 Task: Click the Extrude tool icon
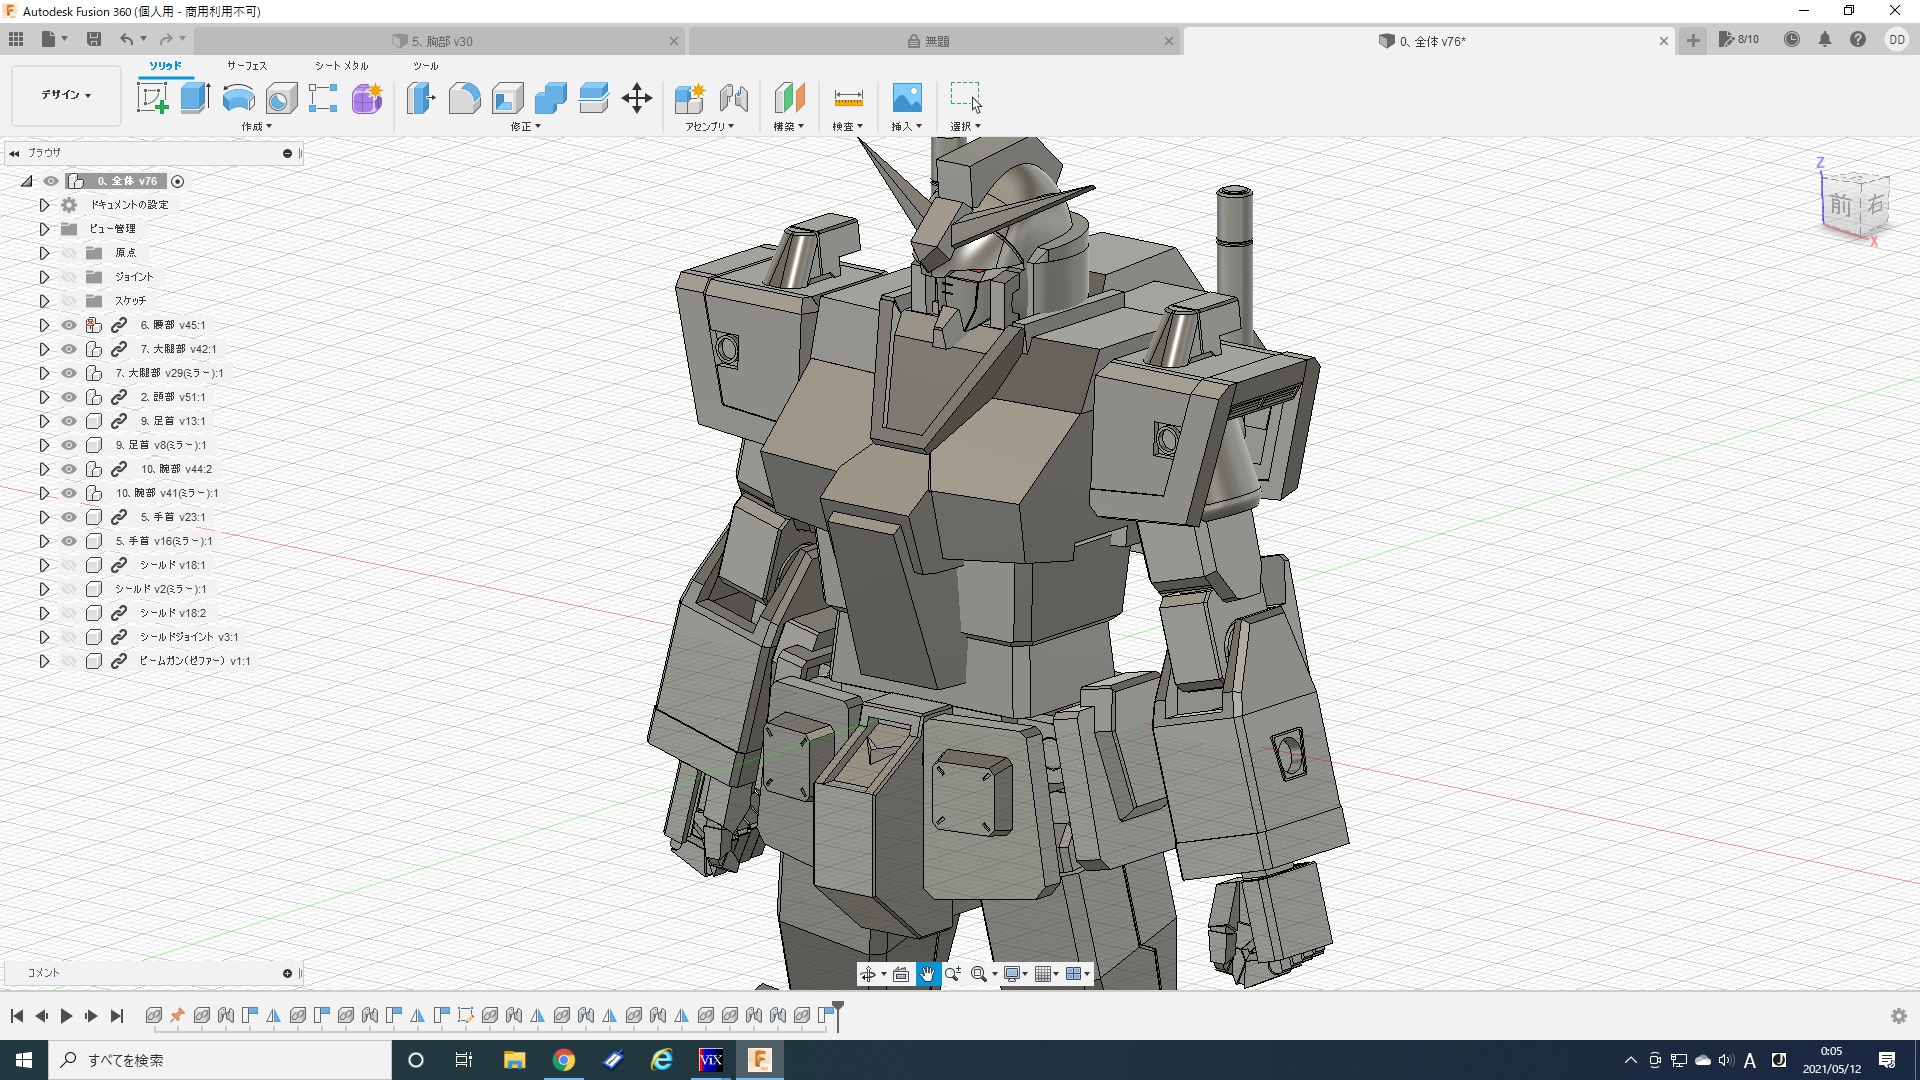click(195, 98)
